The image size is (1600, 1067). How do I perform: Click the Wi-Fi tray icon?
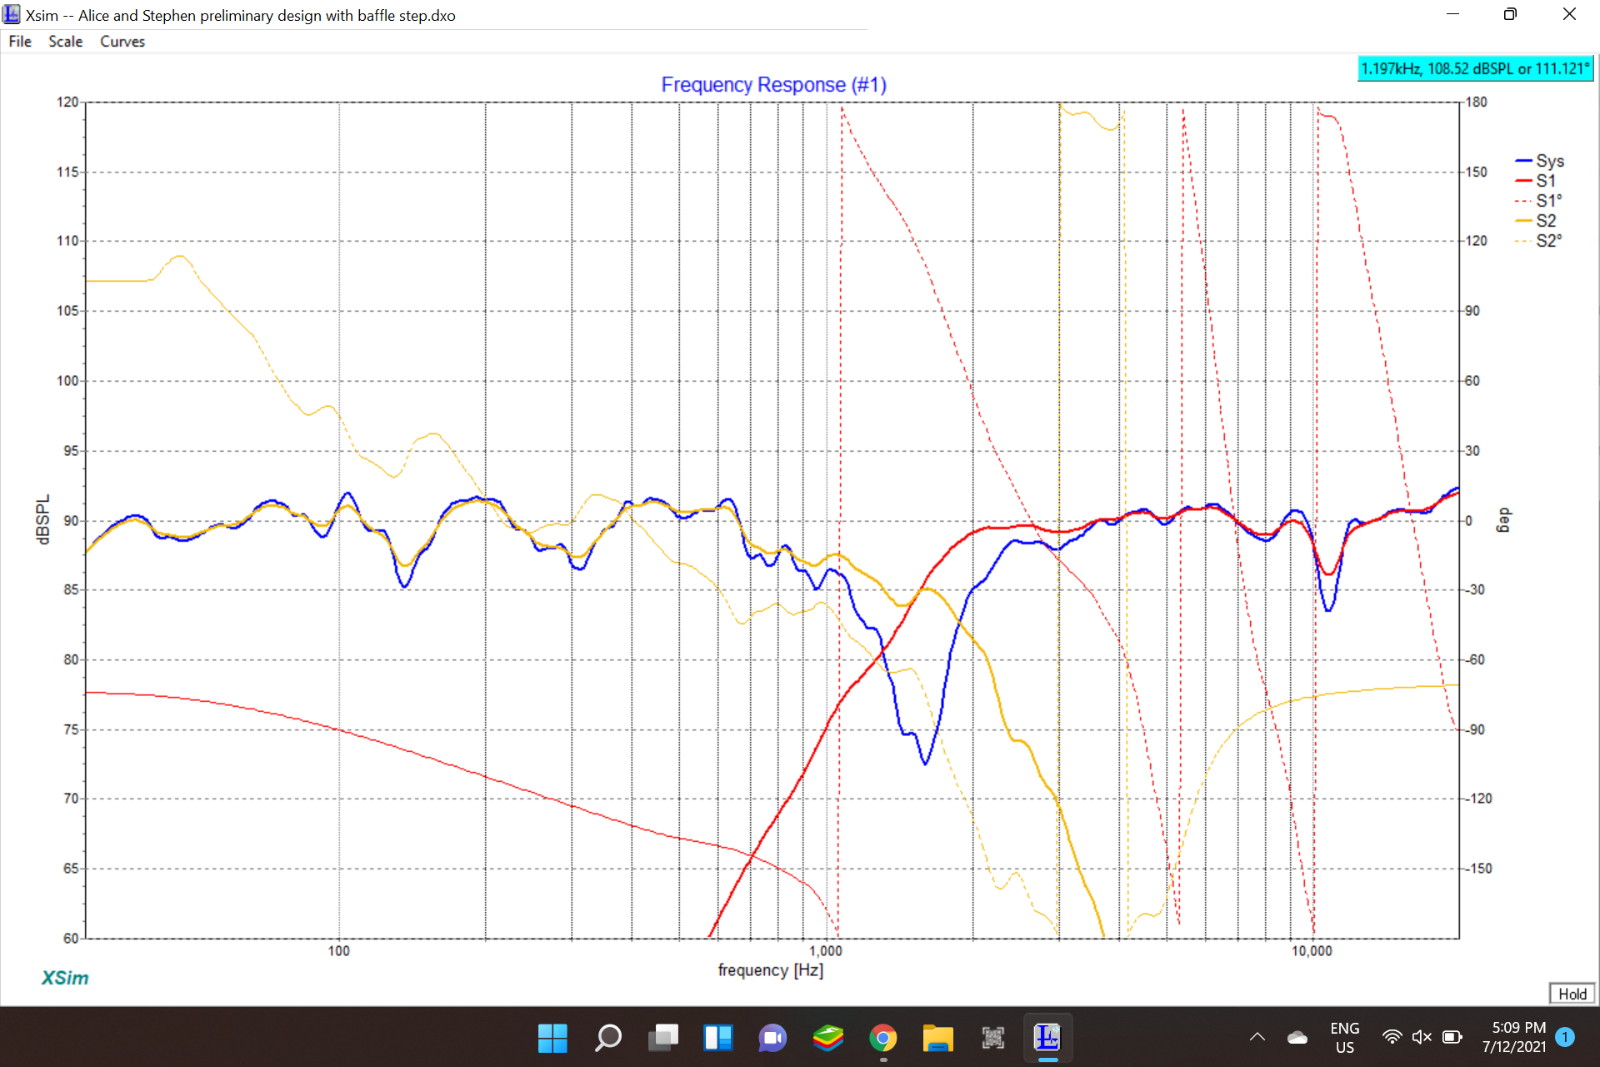click(x=1392, y=1038)
